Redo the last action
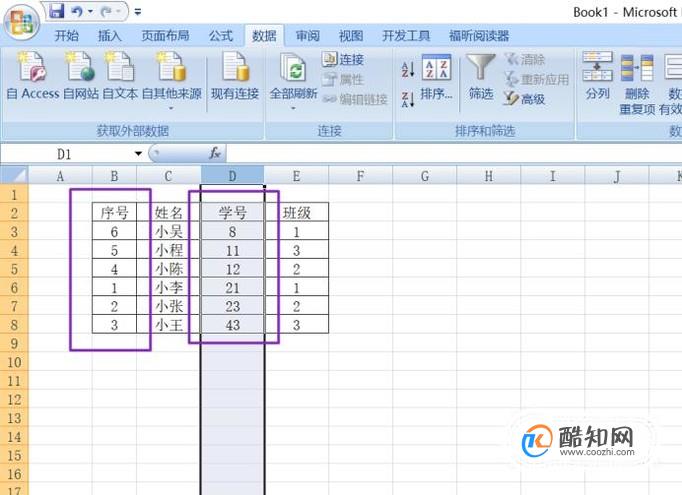Image resolution: width=682 pixels, height=495 pixels. pos(106,11)
